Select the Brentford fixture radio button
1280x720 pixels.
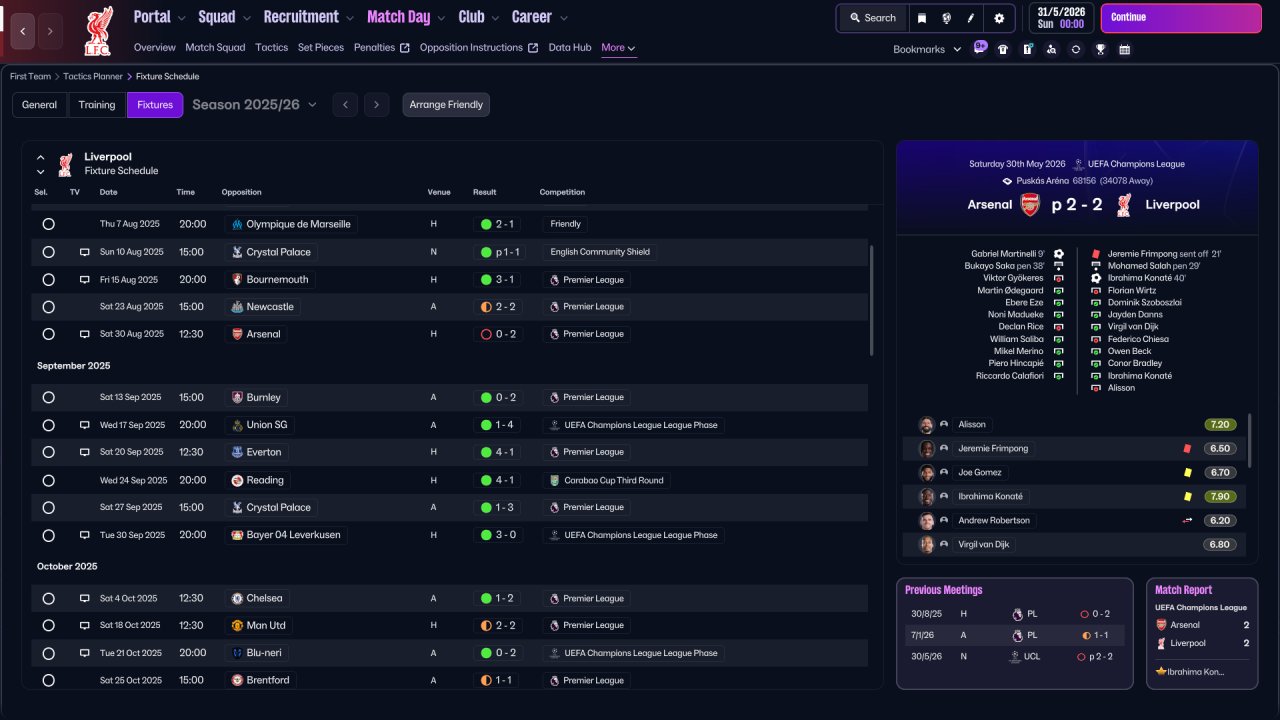pyautogui.click(x=48, y=680)
